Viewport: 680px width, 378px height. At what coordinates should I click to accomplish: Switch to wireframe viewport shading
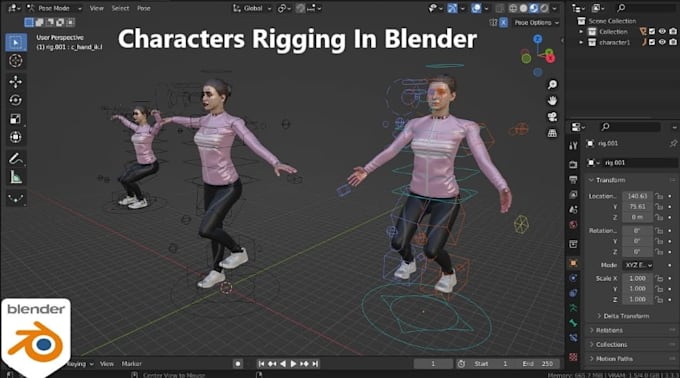pyautogui.click(x=513, y=8)
